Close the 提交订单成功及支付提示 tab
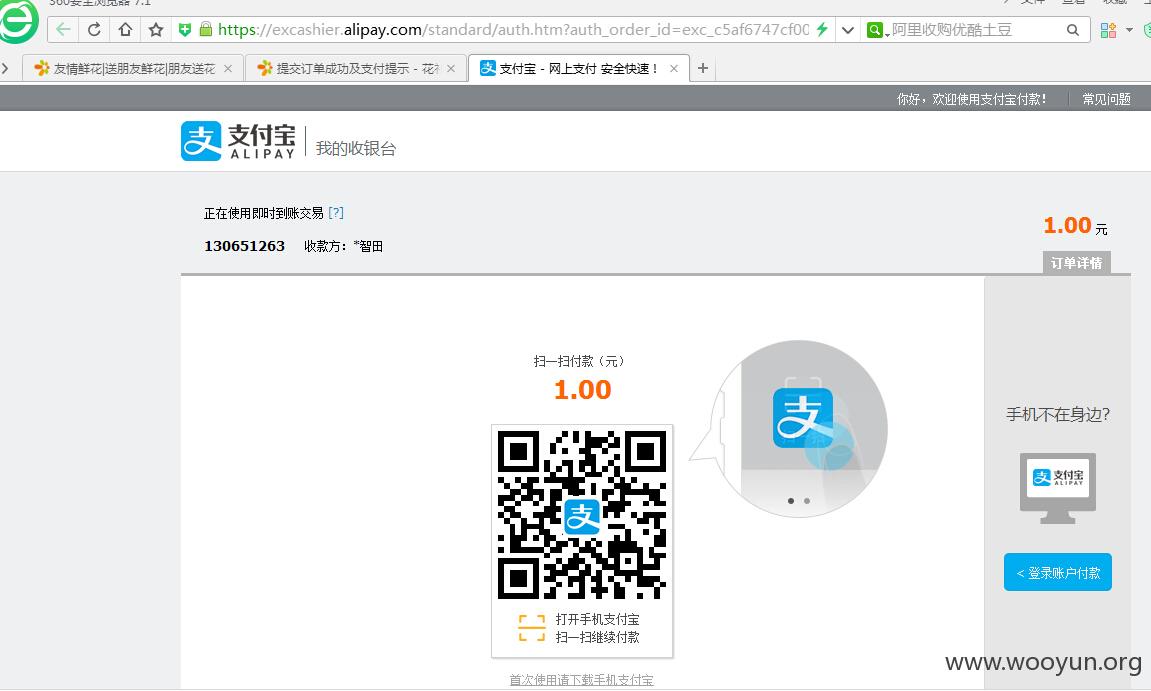This screenshot has height=691, width=1151. (451, 68)
